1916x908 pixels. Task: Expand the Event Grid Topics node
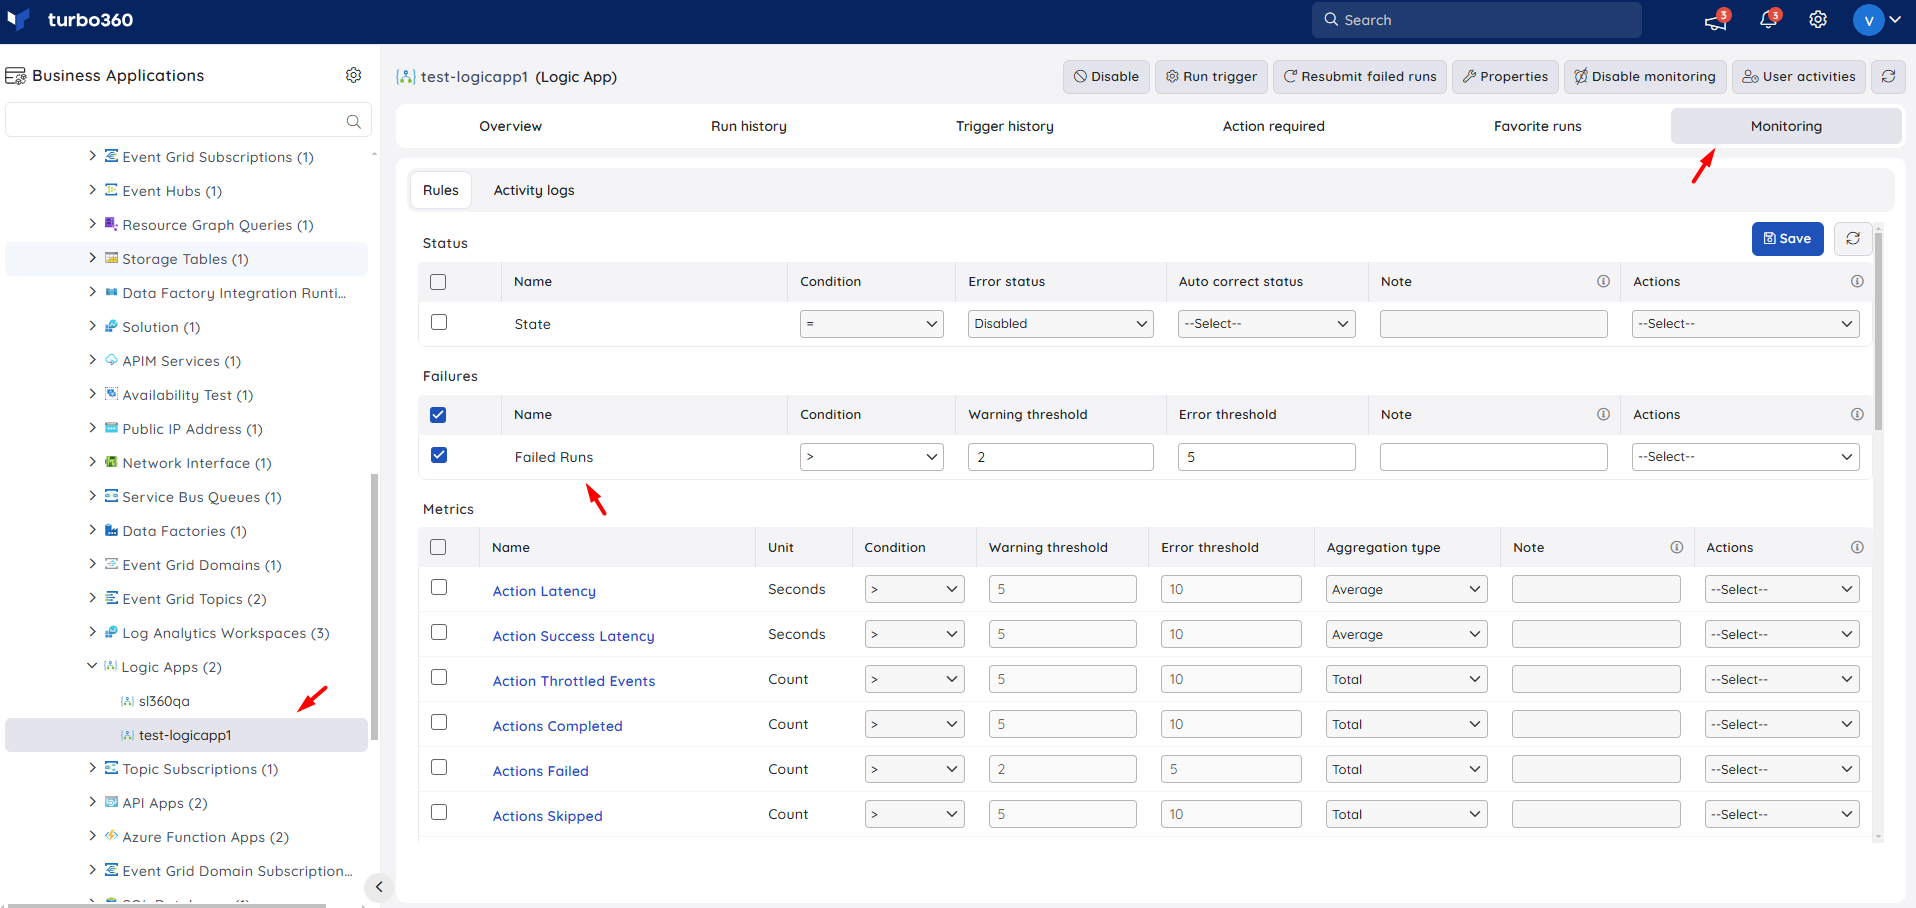[92, 598]
